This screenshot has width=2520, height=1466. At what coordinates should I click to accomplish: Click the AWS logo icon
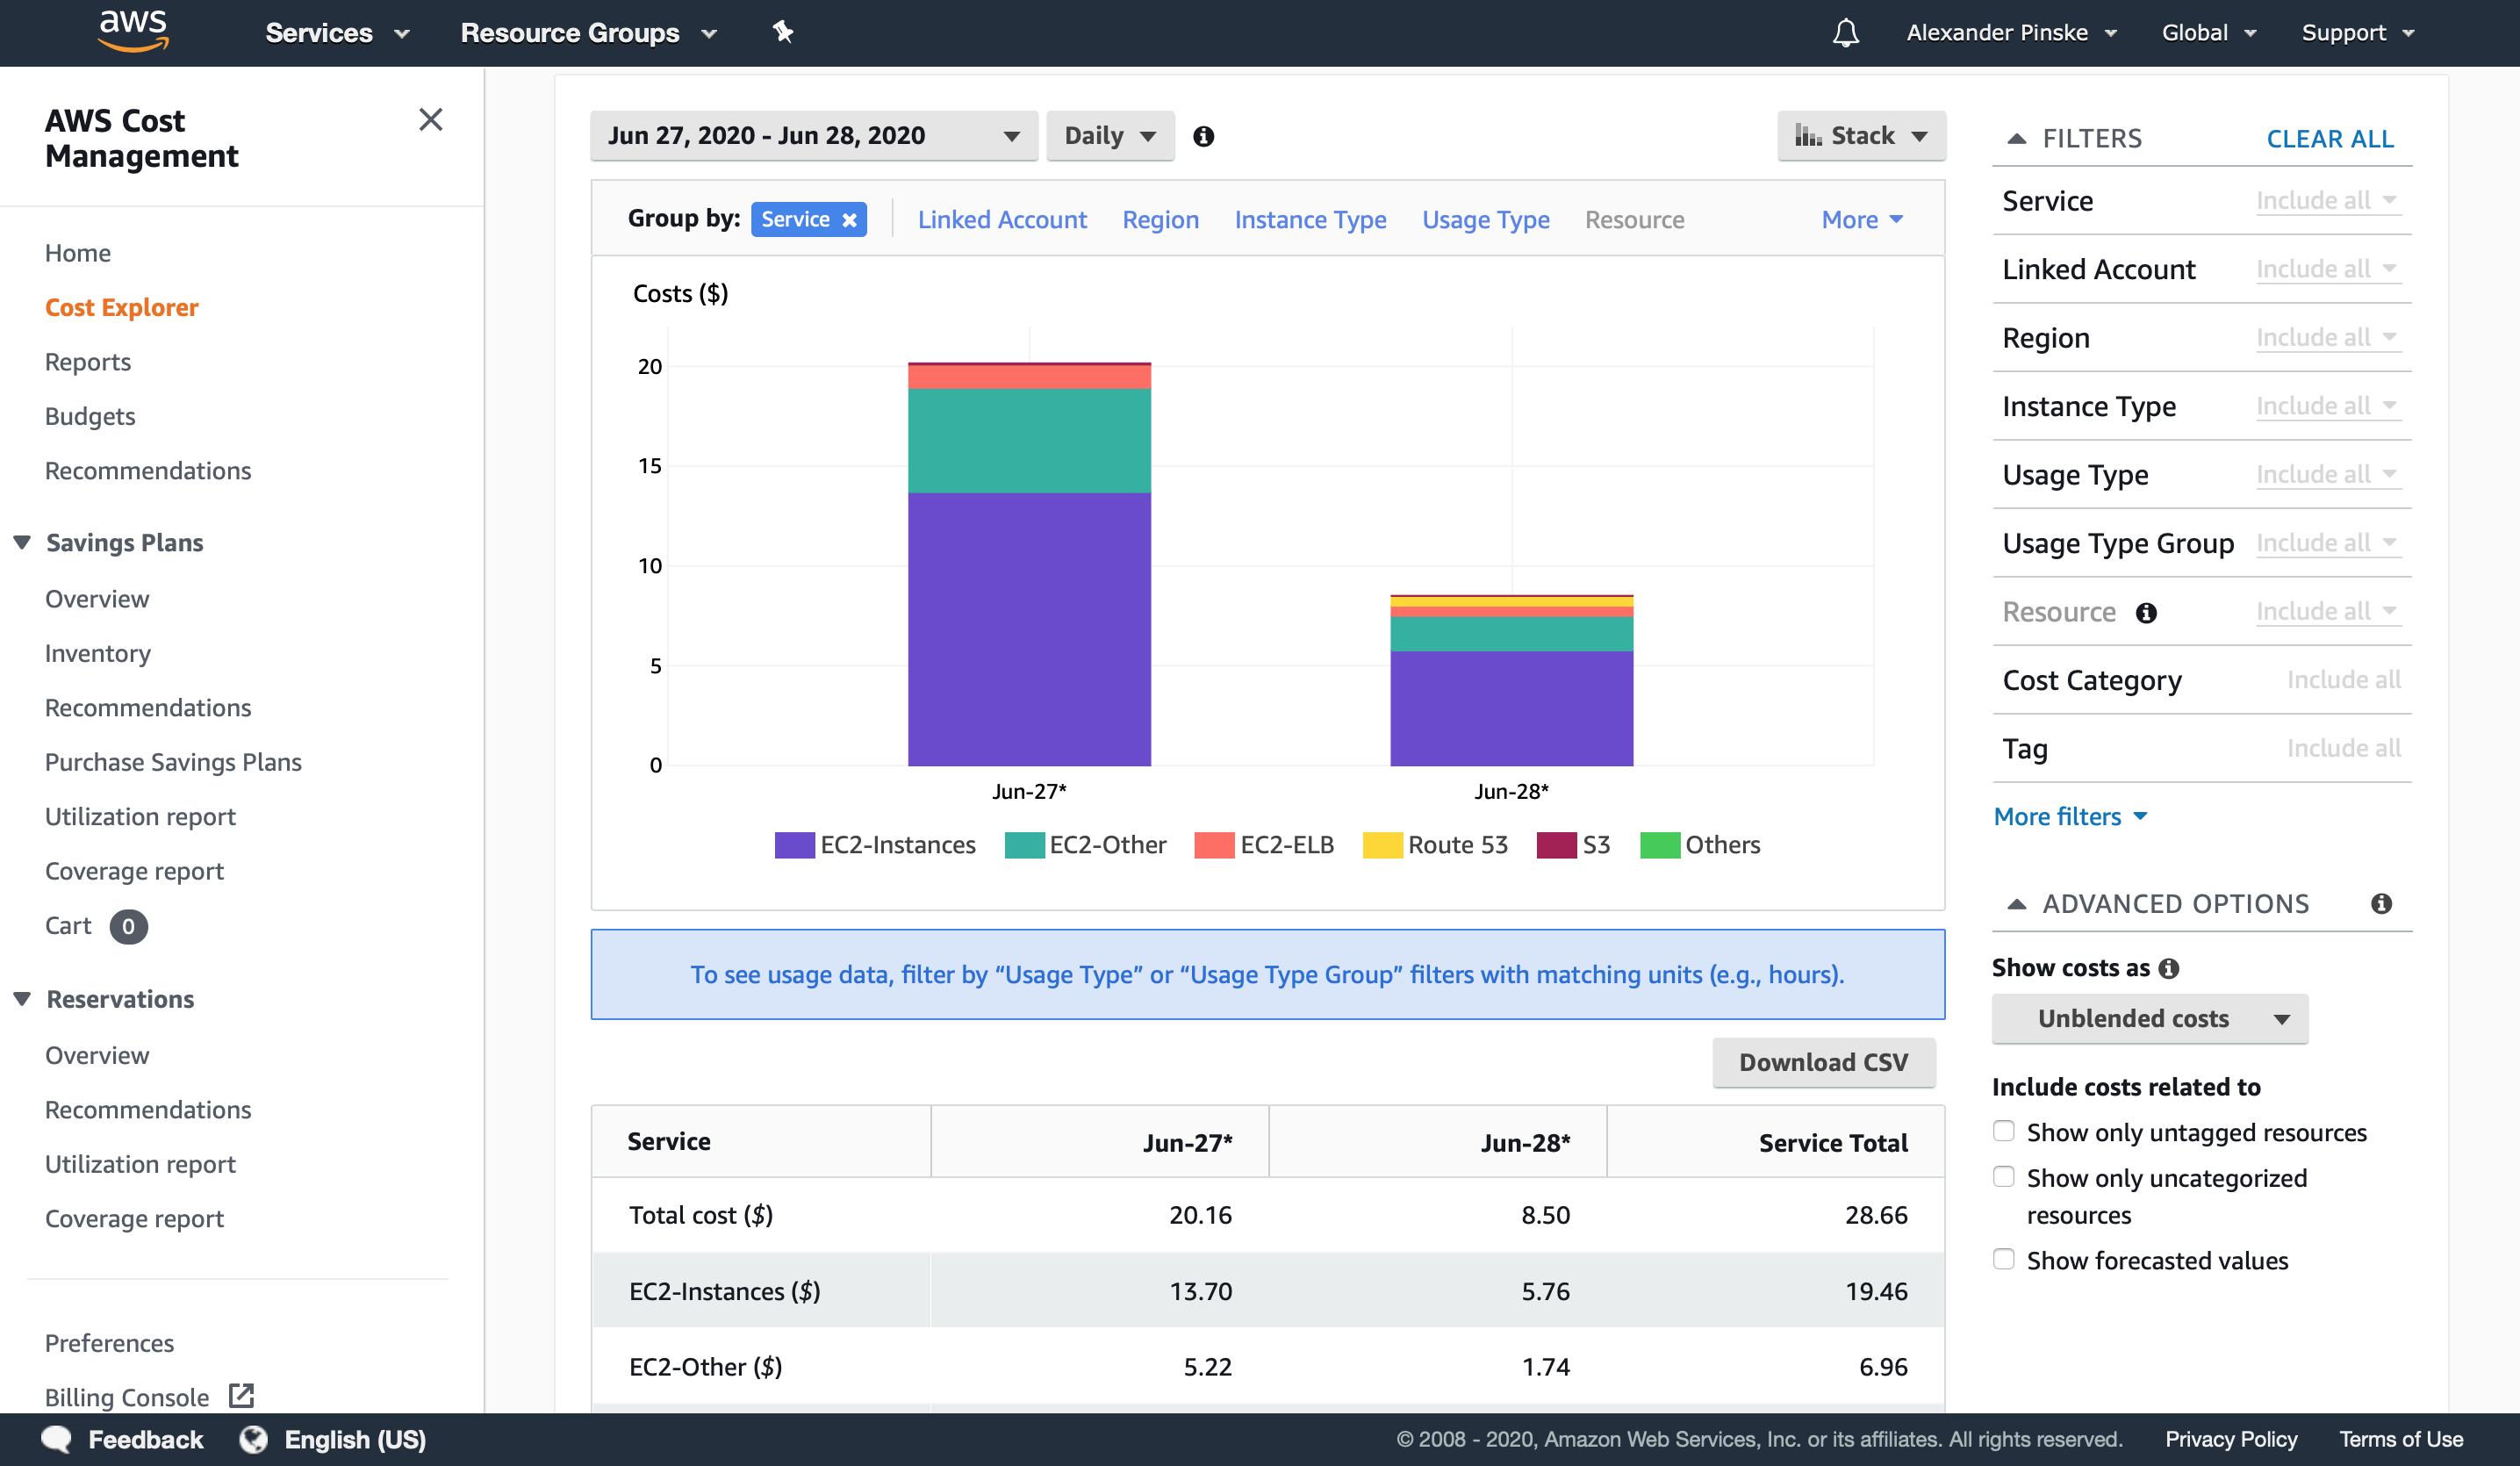[x=133, y=30]
